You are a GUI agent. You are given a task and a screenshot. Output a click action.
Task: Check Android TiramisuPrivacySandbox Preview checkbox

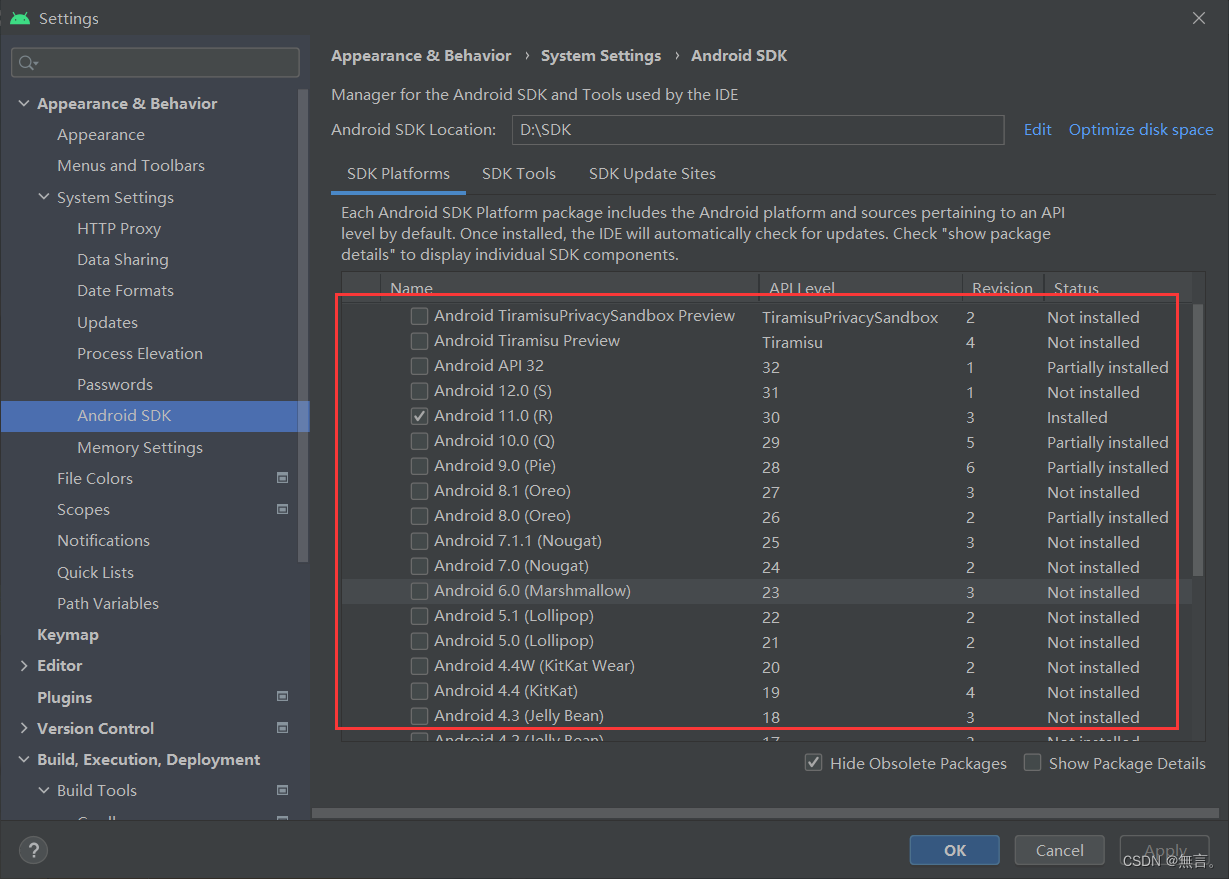pos(420,316)
